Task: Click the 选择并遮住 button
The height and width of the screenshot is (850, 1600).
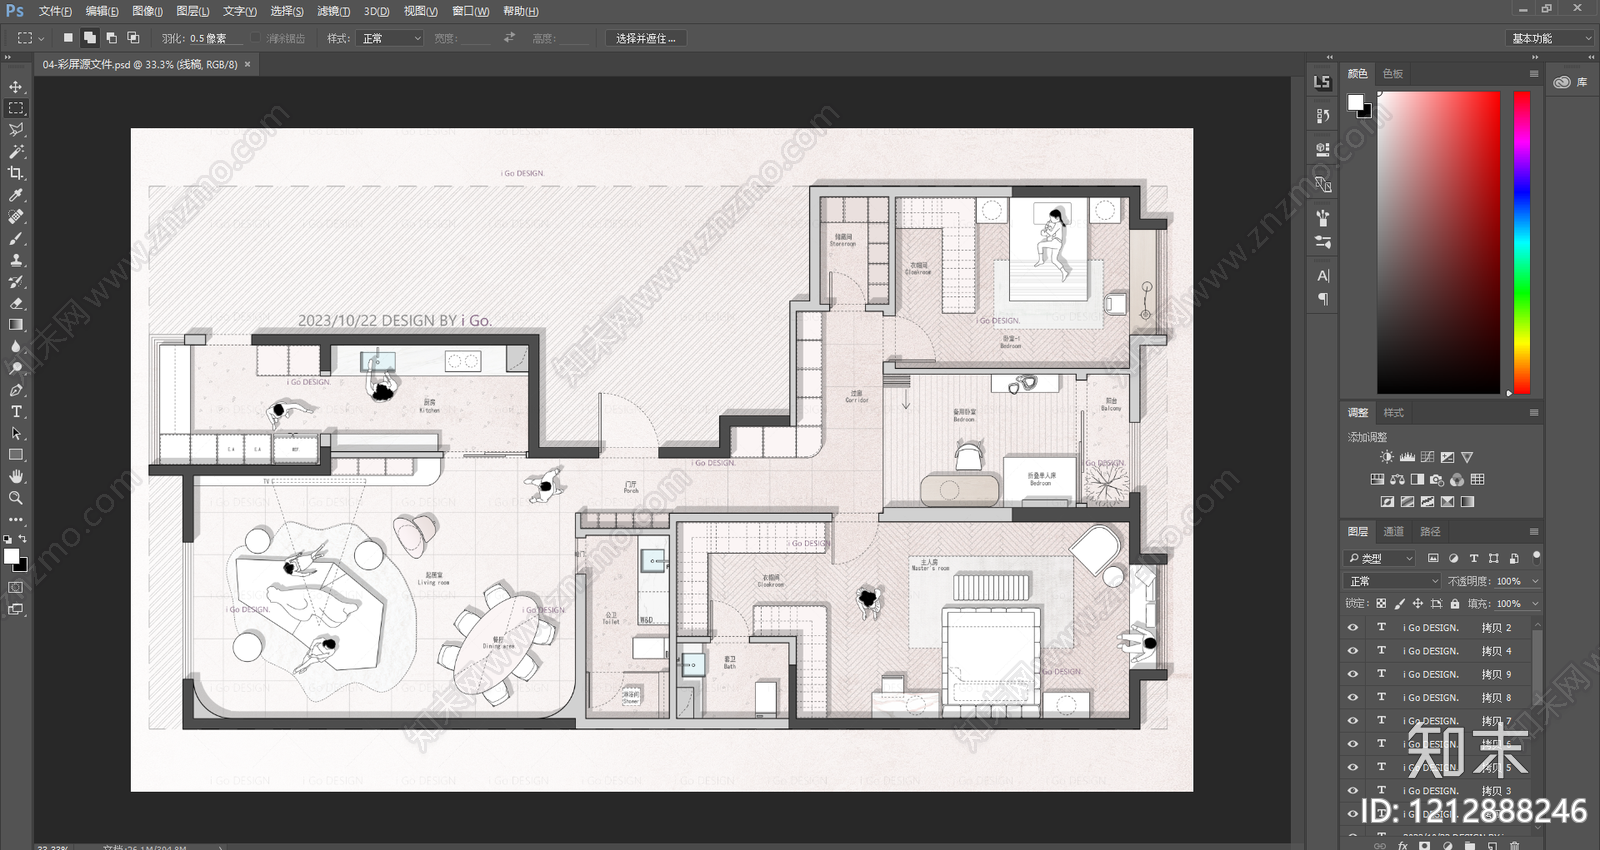Action: click(645, 38)
